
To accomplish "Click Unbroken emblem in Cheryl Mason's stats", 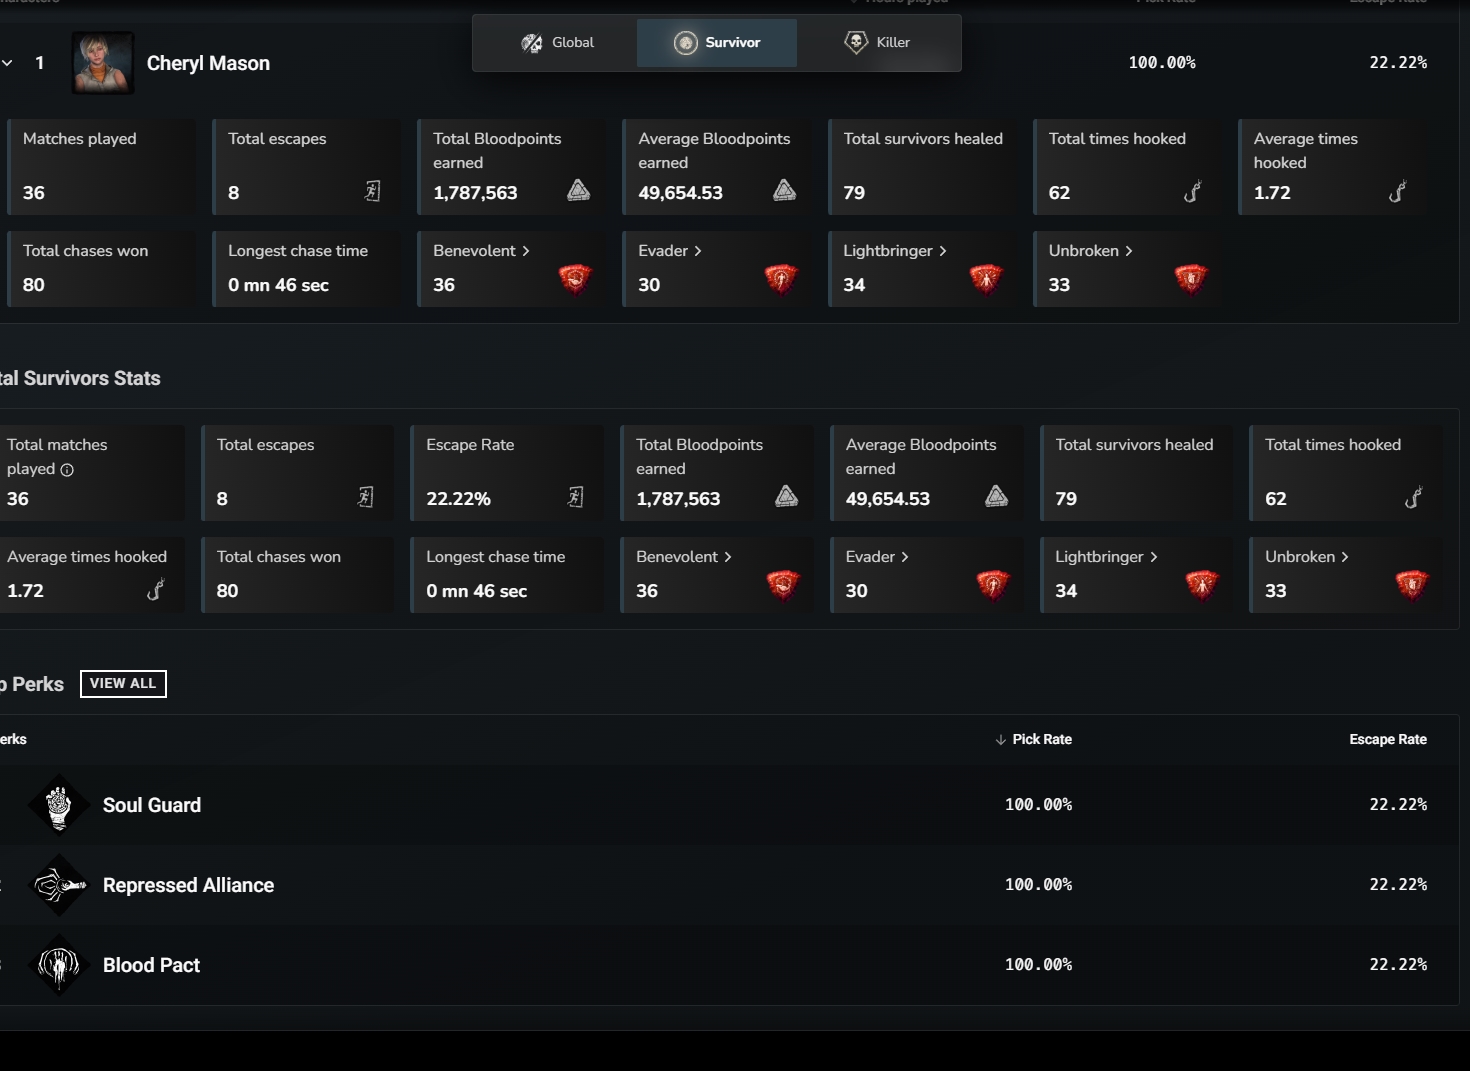I will (x=1191, y=278).
